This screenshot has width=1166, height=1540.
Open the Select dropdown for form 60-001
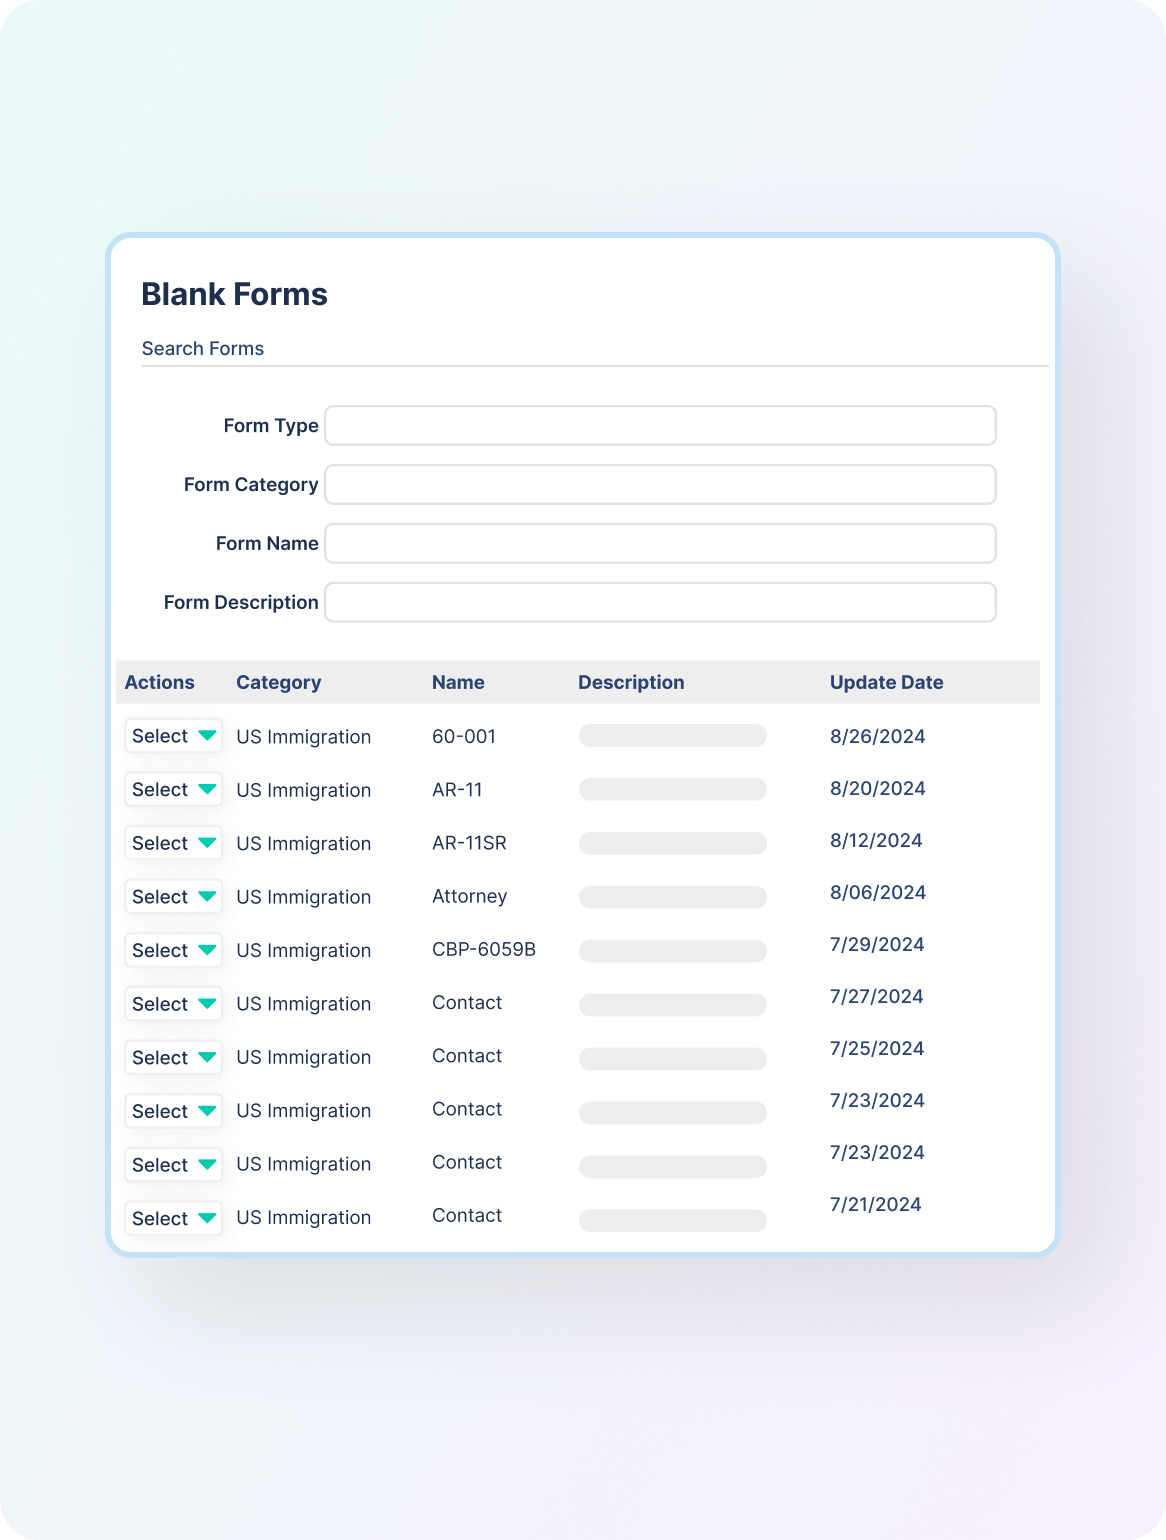pyautogui.click(x=173, y=735)
